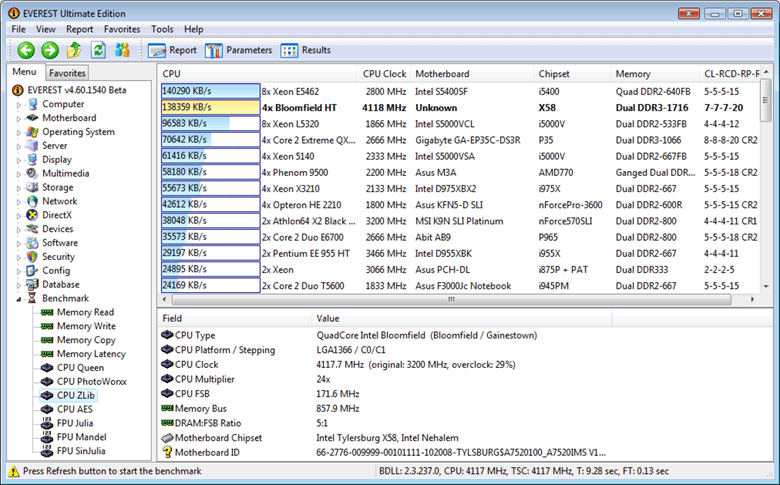Expand the Multimedia tree node
780x485 pixels.
[x=19, y=175]
